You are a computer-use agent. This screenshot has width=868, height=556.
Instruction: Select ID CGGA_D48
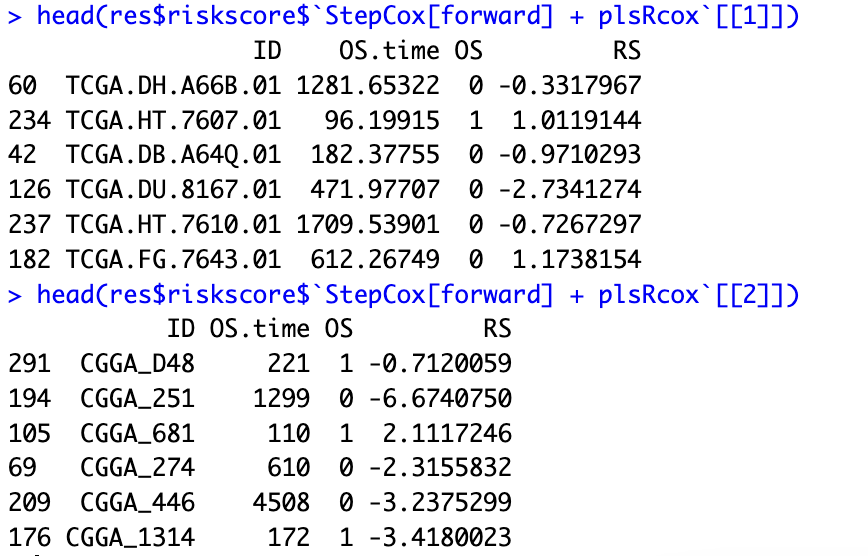137,364
